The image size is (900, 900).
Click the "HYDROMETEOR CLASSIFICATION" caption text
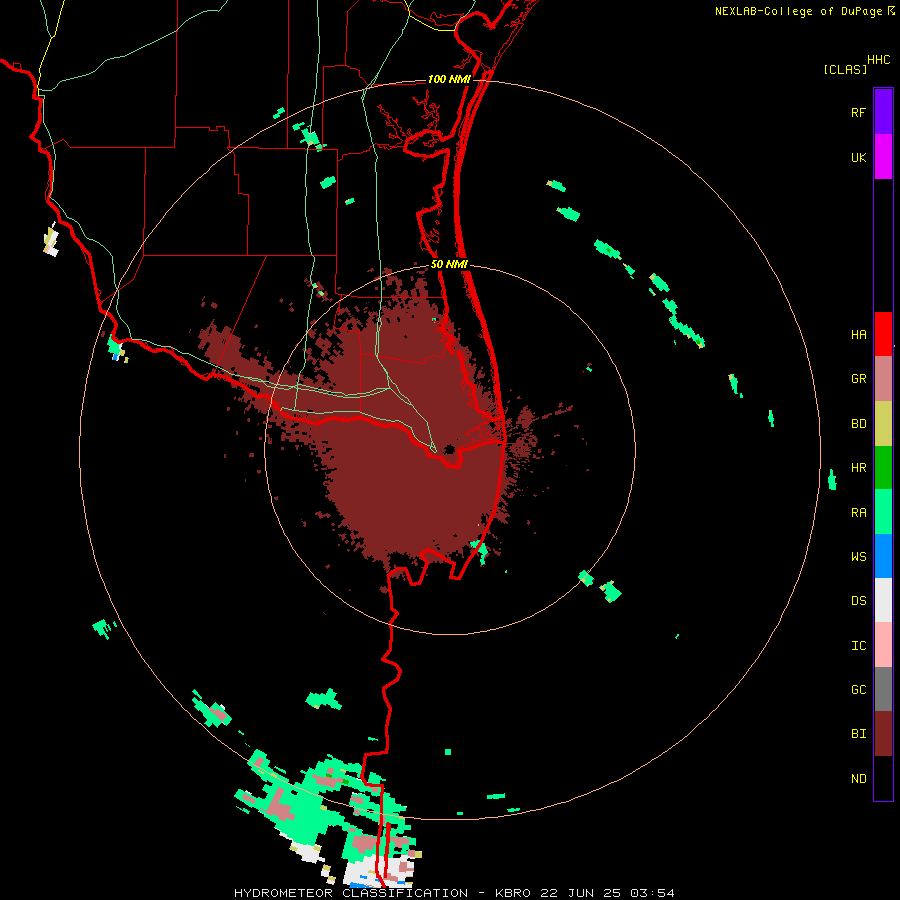tap(351, 893)
